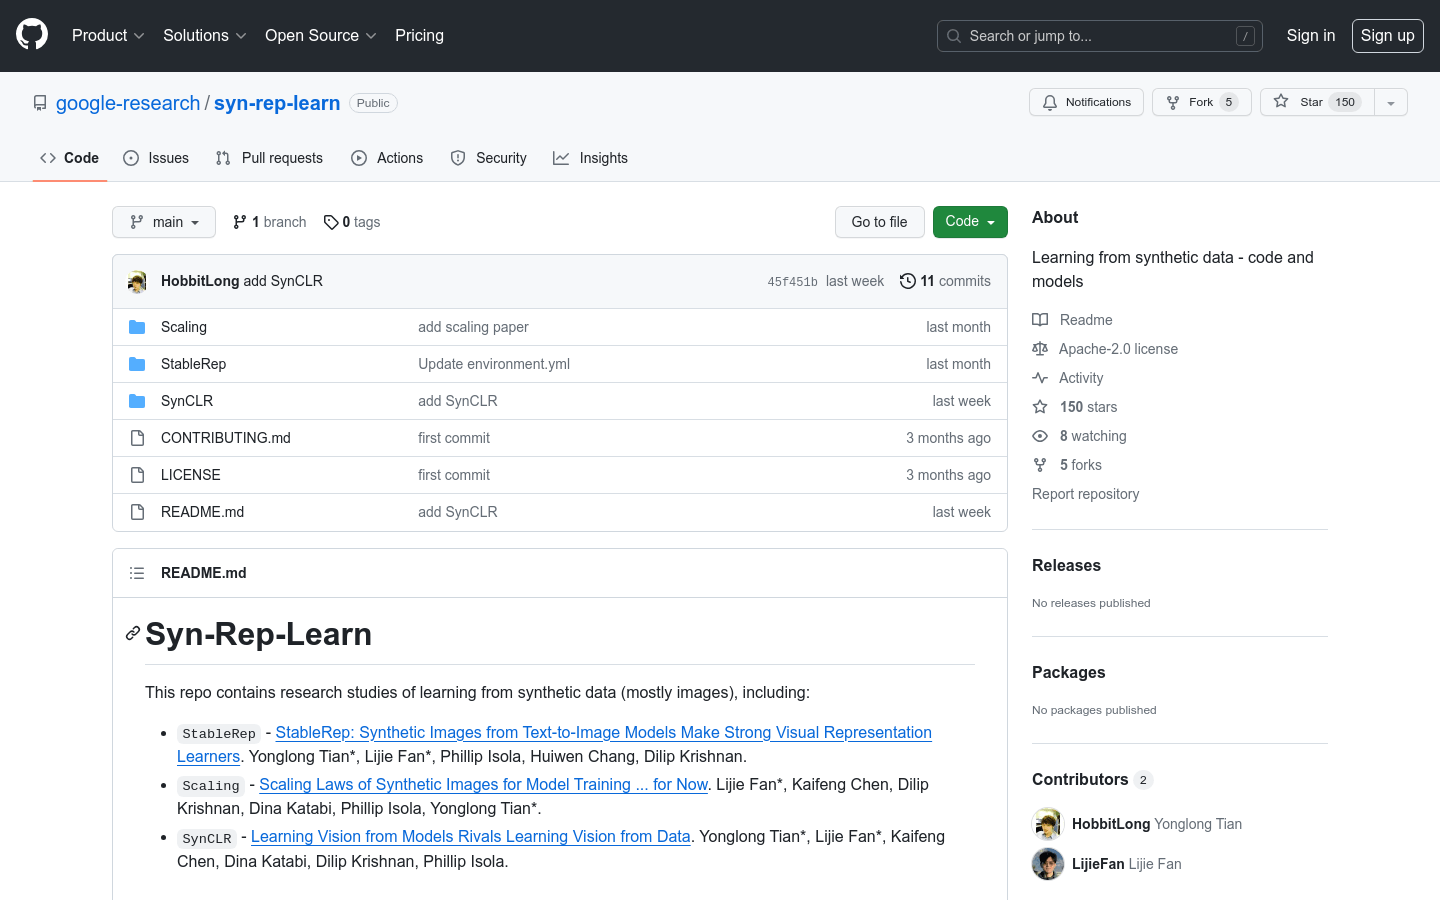Click the fork icon beside 5 forks
Viewport: 1440px width, 900px height.
coord(1040,465)
